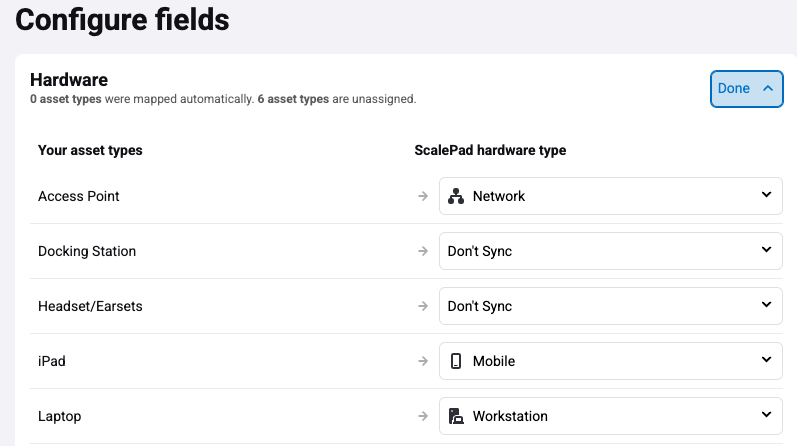Click the Mobile device icon
Image resolution: width=797 pixels, height=446 pixels.
(x=456, y=360)
